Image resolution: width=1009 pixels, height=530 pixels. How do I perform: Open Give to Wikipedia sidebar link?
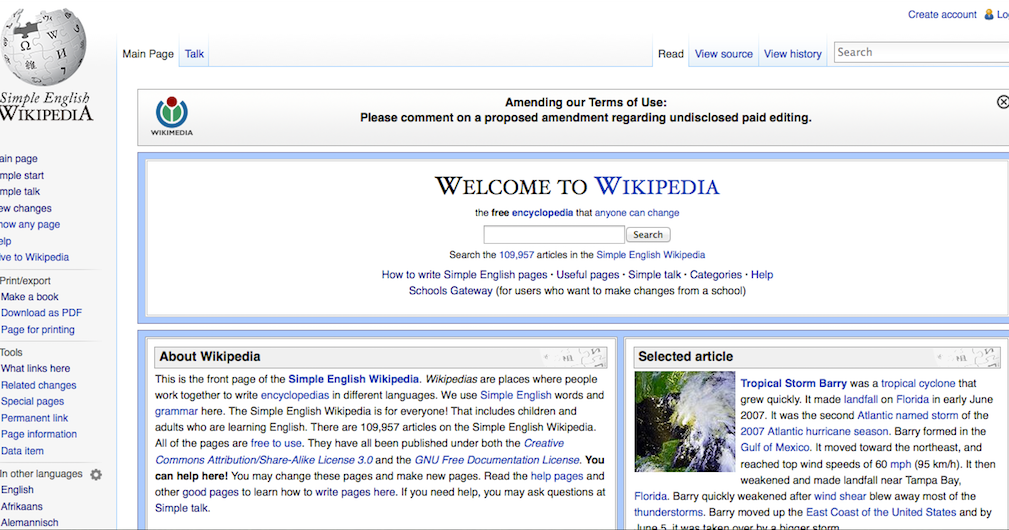click(x=34, y=257)
